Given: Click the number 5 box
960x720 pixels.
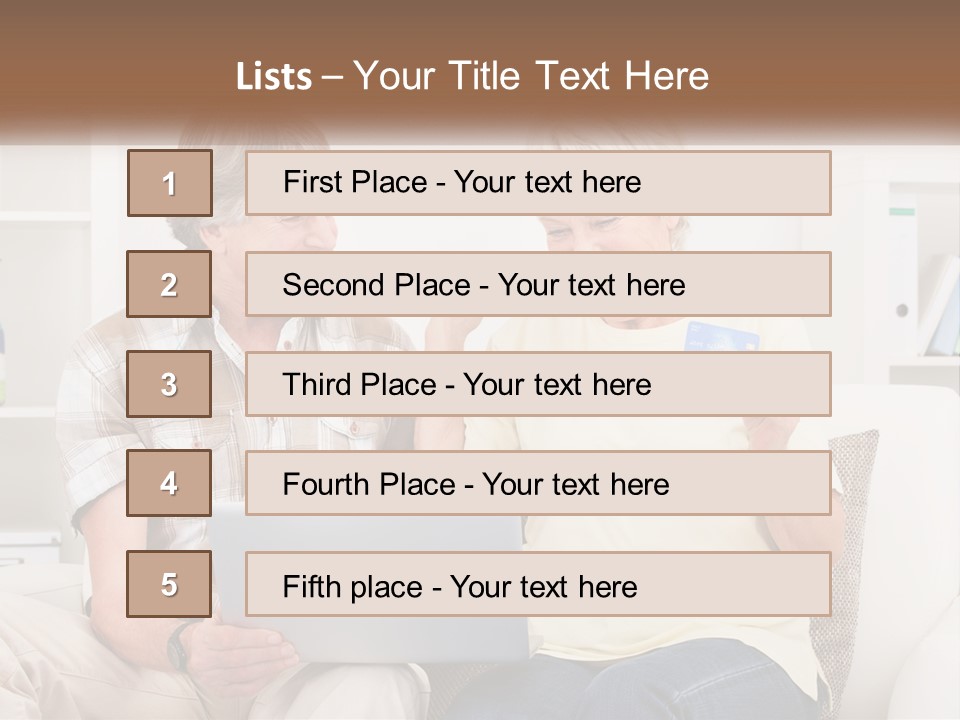Looking at the screenshot, I should (x=170, y=584).
